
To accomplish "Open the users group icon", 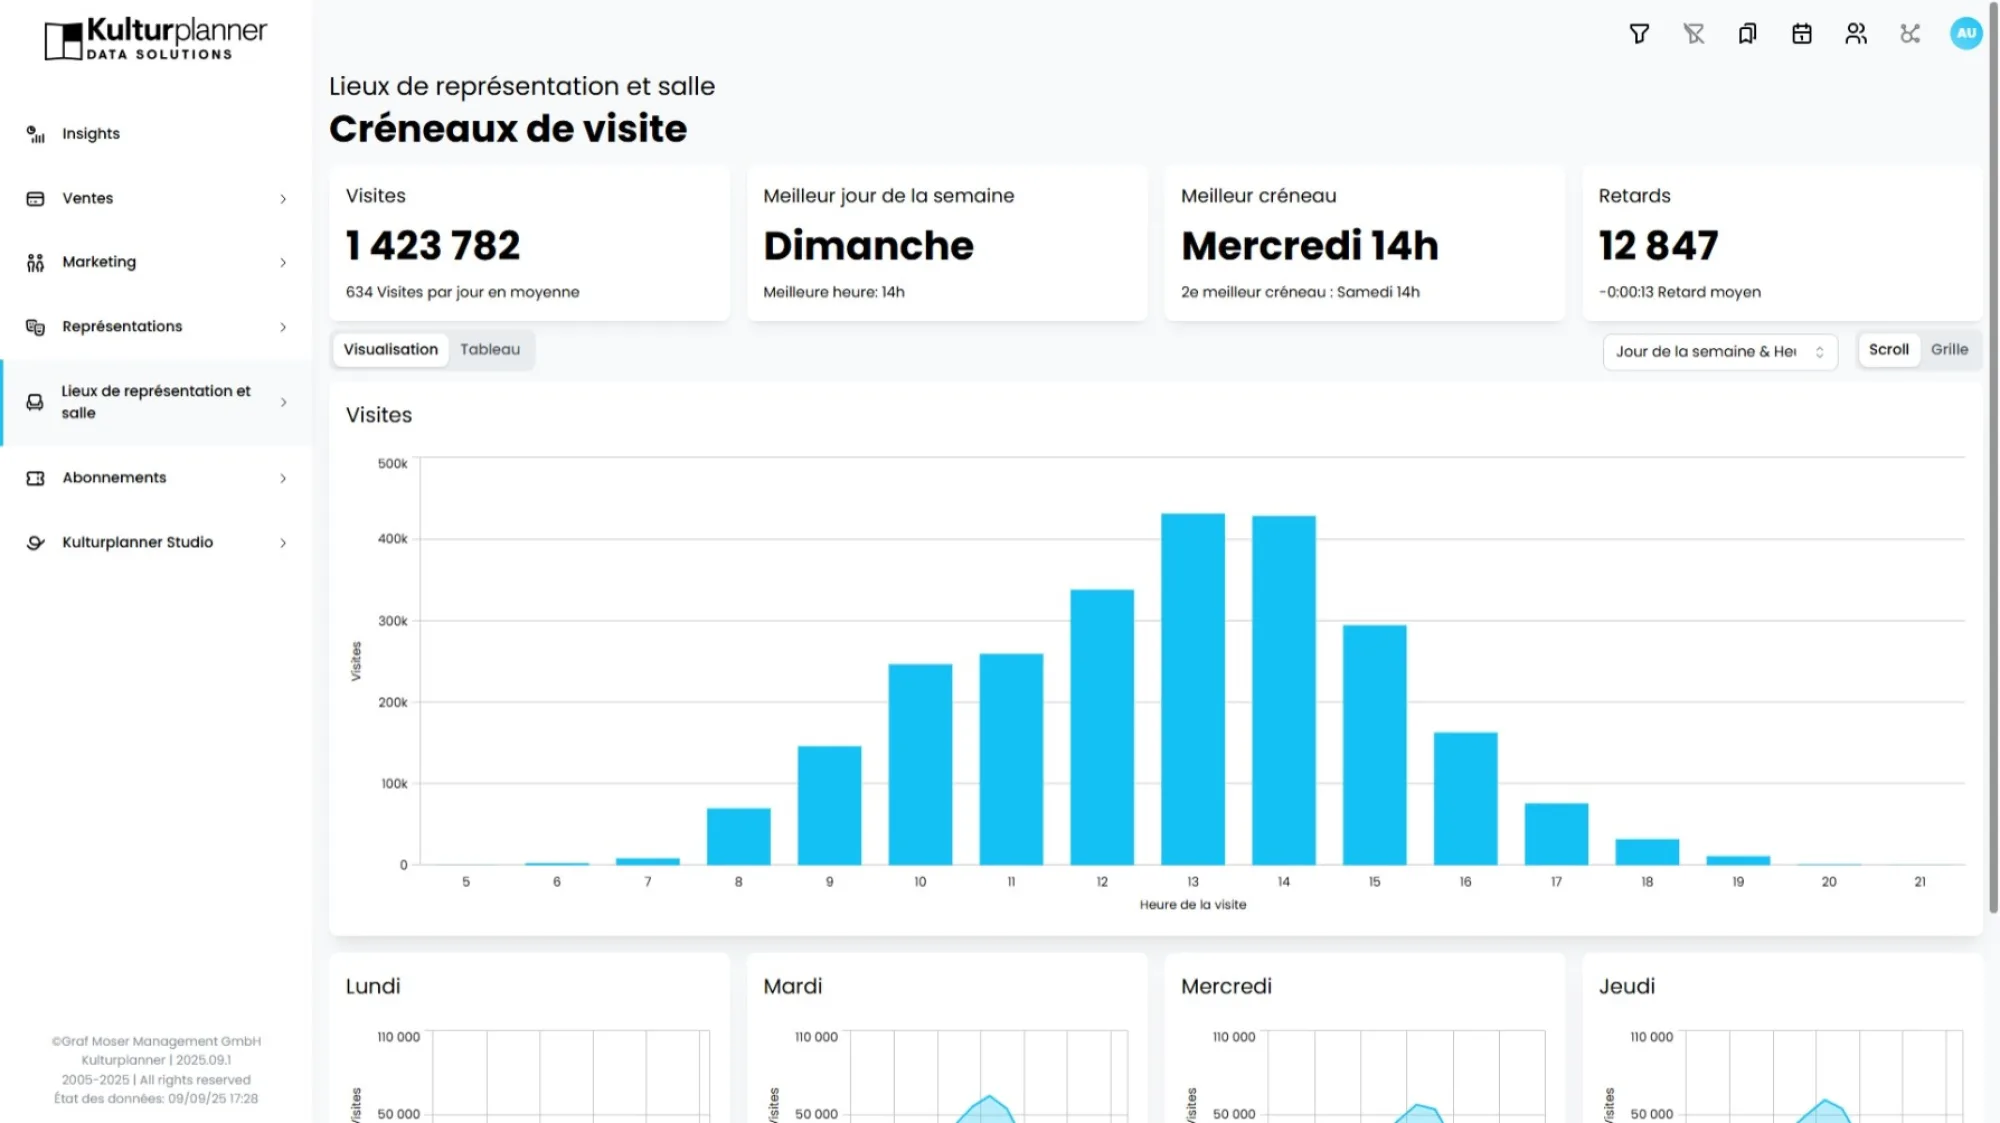I will (x=1856, y=34).
